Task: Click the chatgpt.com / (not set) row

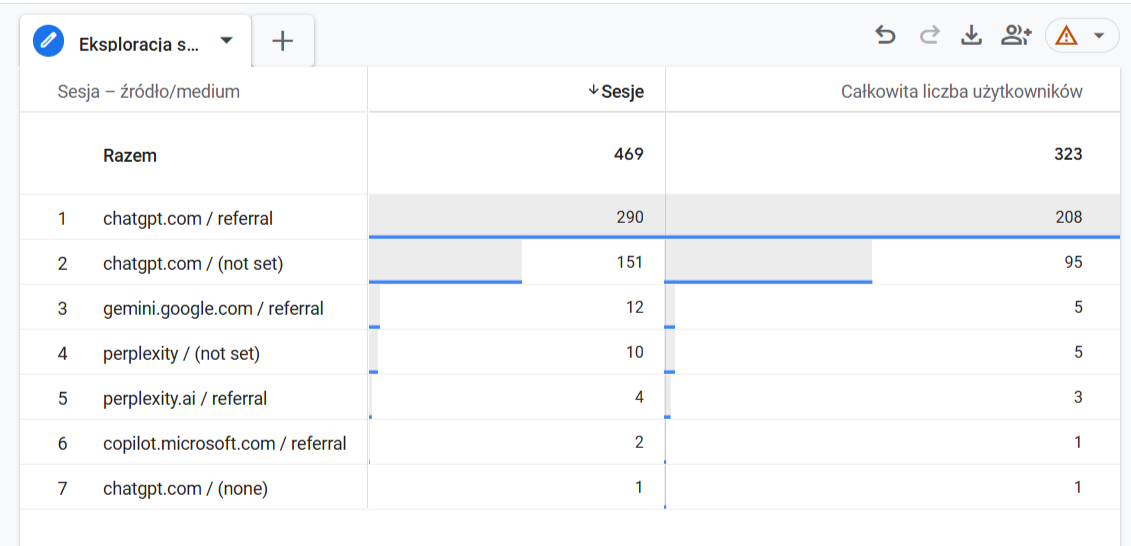Action: (x=193, y=263)
